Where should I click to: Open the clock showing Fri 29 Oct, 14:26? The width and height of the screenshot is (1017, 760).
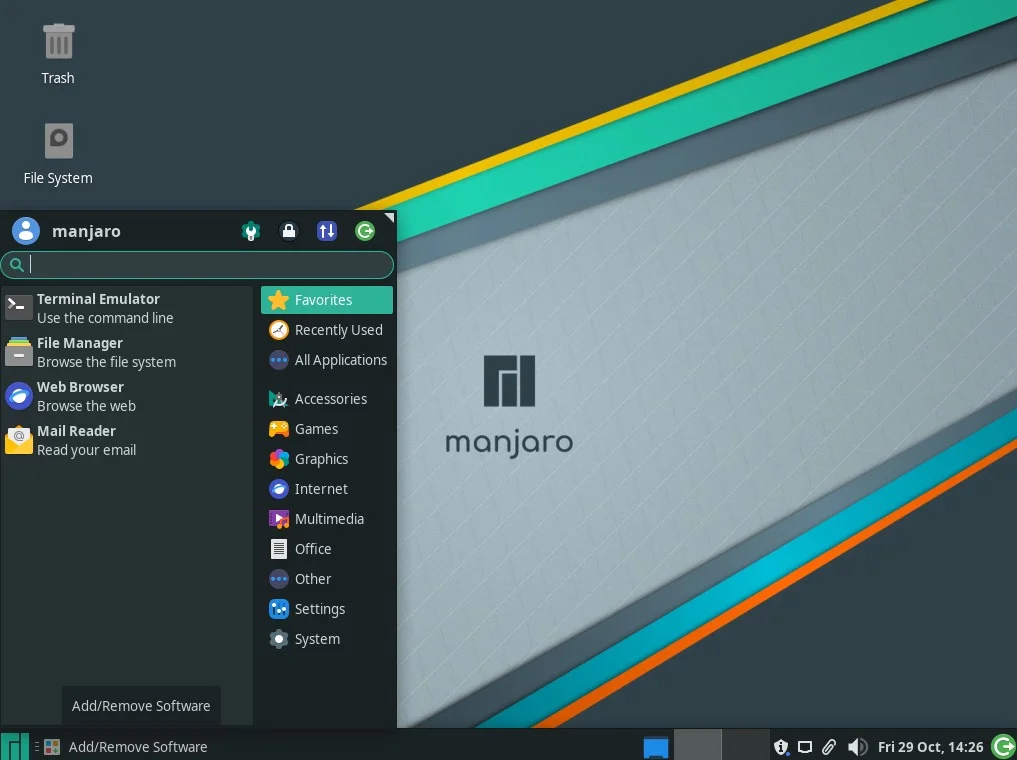(x=931, y=747)
